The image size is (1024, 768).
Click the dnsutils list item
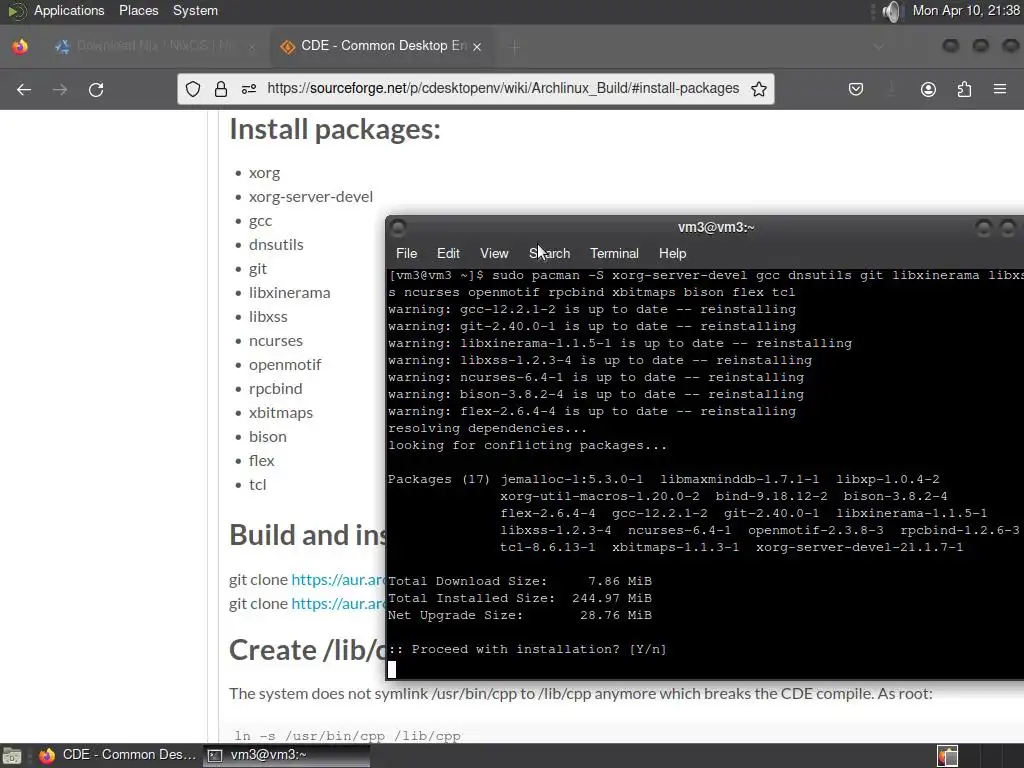point(276,245)
